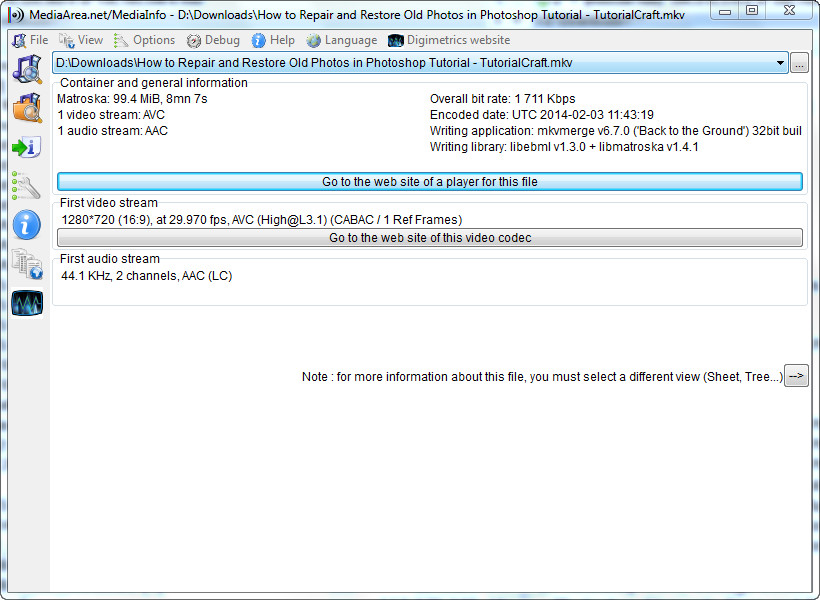820x600 pixels.
Task: Close the MediaInfo window
Action: [x=790, y=10]
